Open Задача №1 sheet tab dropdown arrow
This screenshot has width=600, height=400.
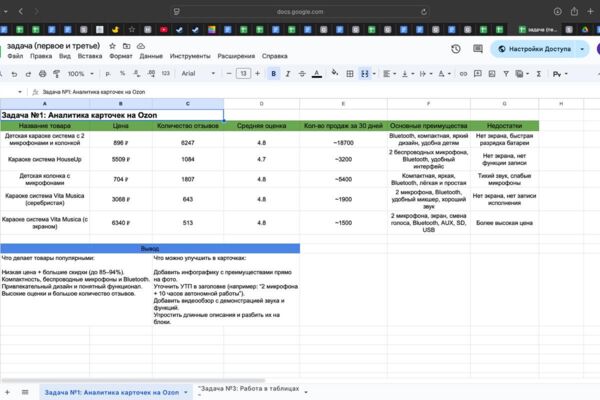(186, 392)
